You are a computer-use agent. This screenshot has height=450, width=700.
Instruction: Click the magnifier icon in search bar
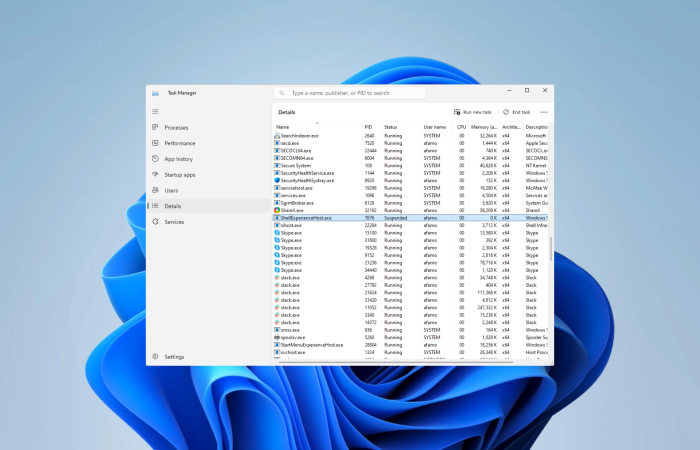tap(282, 93)
